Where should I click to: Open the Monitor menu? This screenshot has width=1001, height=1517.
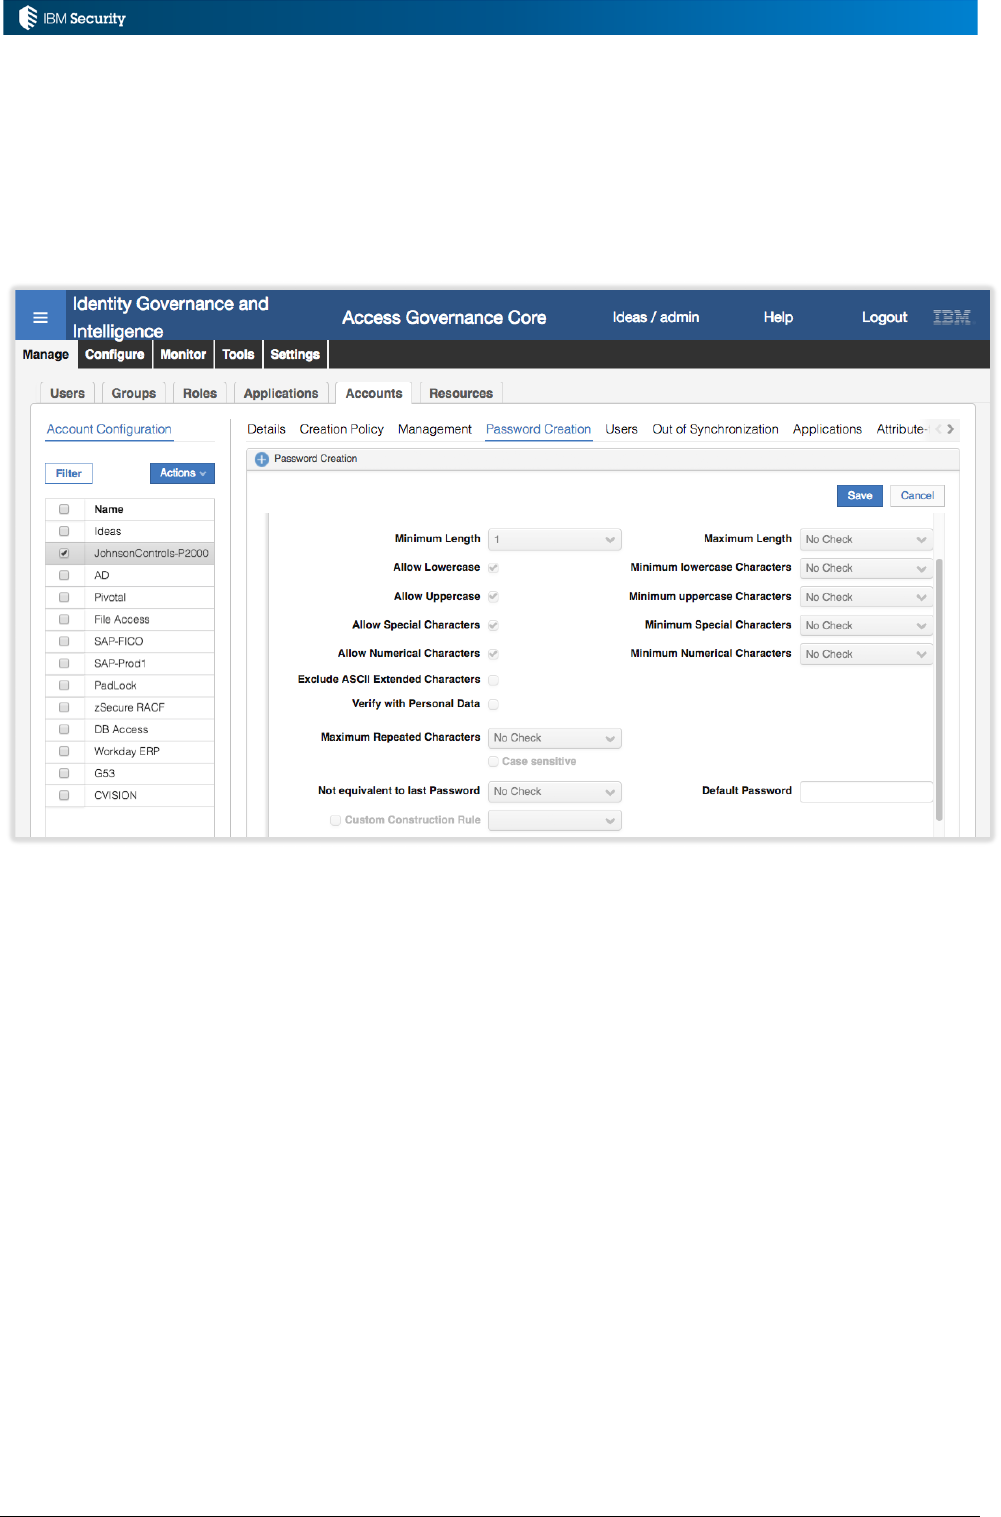[183, 354]
